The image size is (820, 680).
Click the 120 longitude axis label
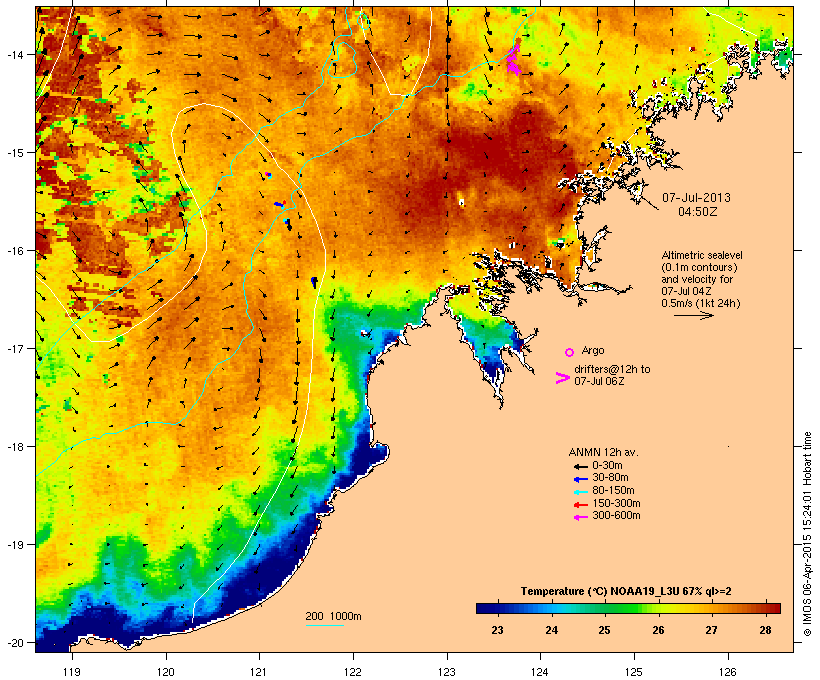coord(166,672)
